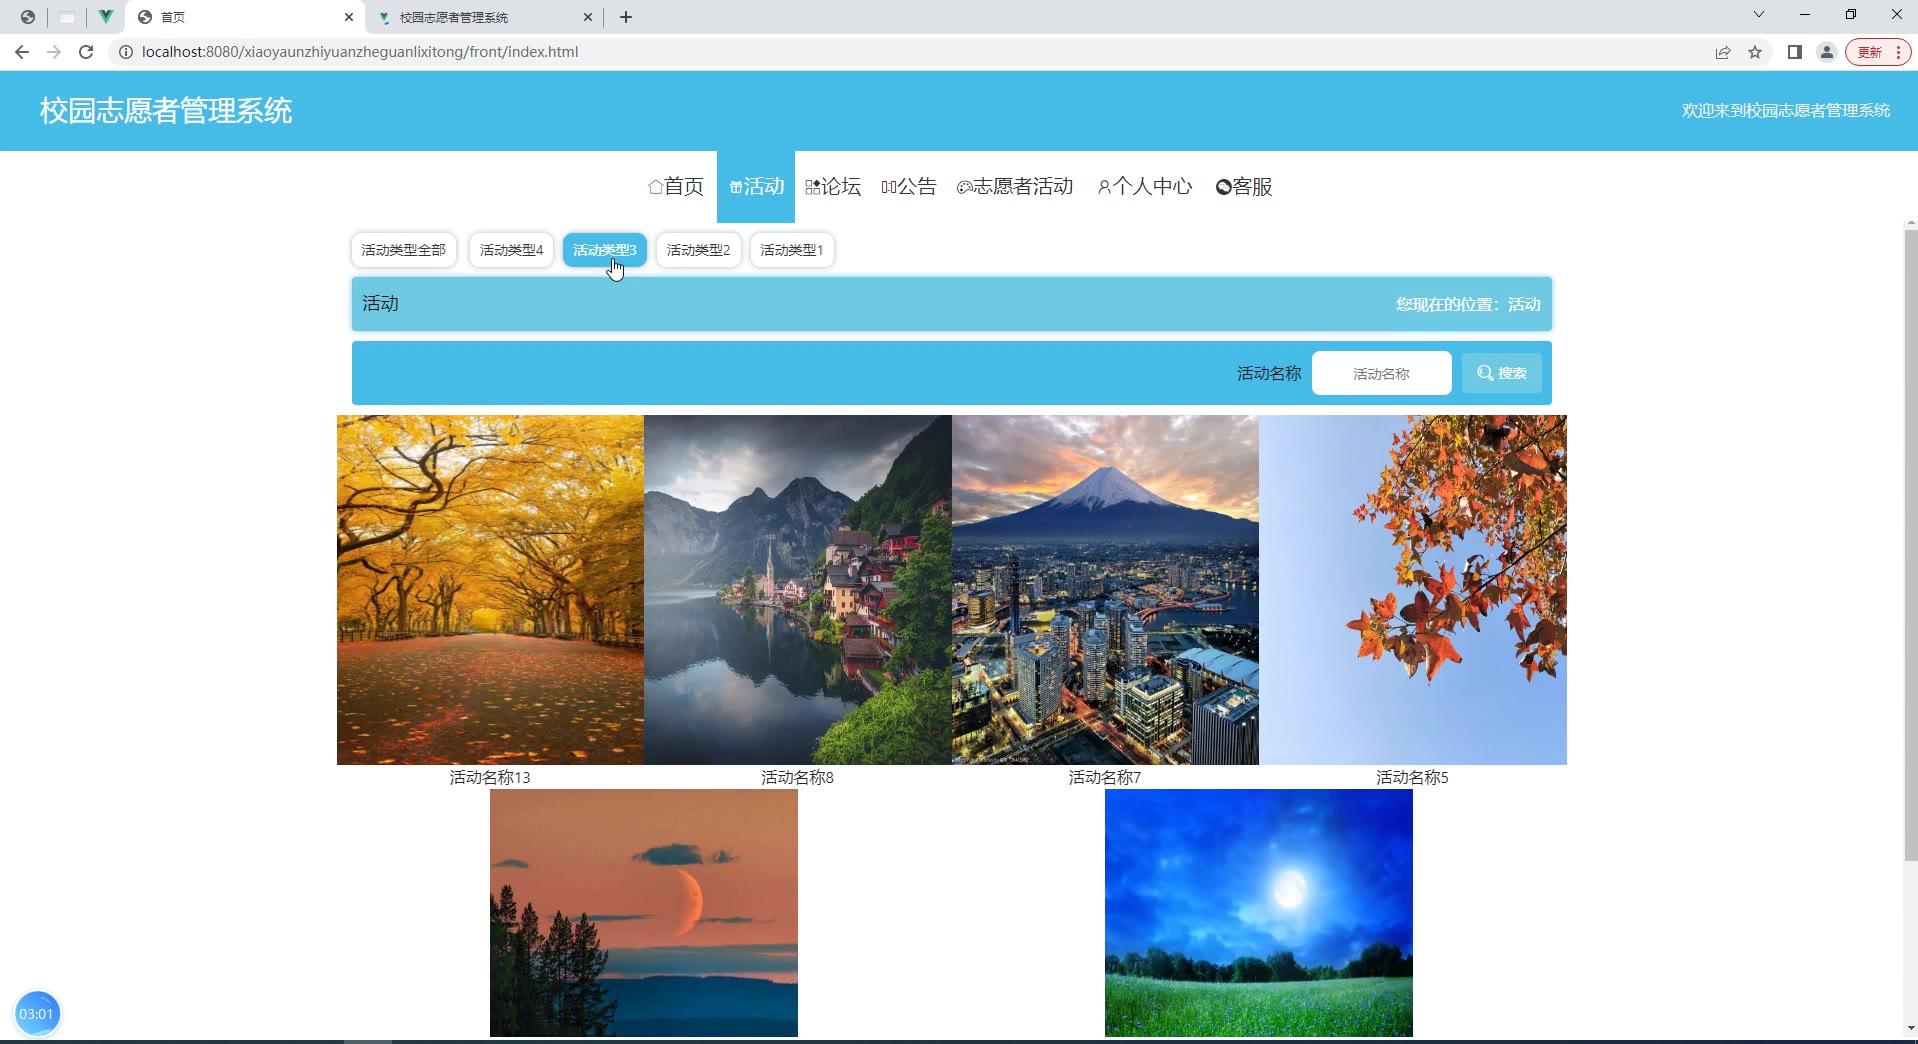Click the address bar URL
Screen dimensions: 1918x1044
360,52
